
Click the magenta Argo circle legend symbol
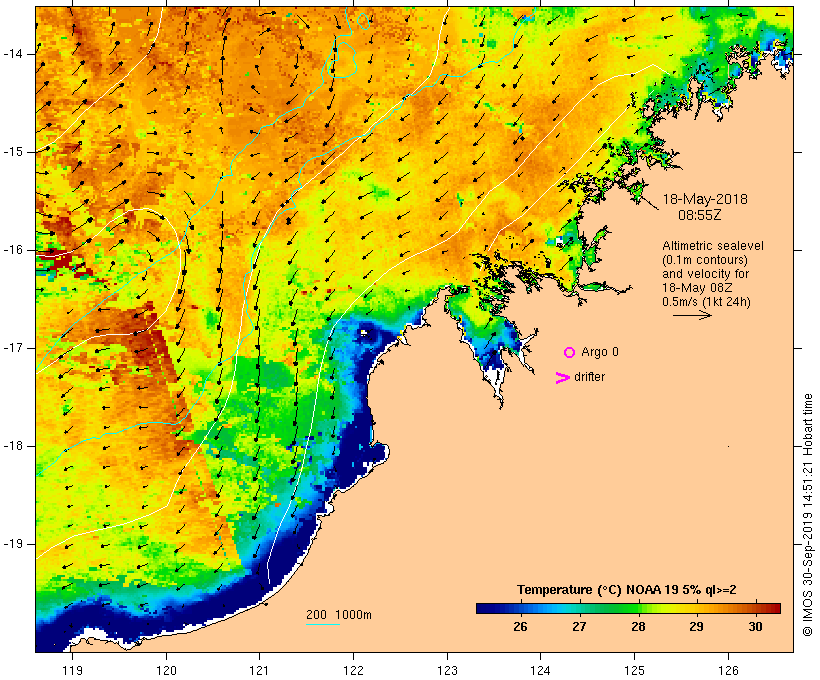tap(570, 353)
